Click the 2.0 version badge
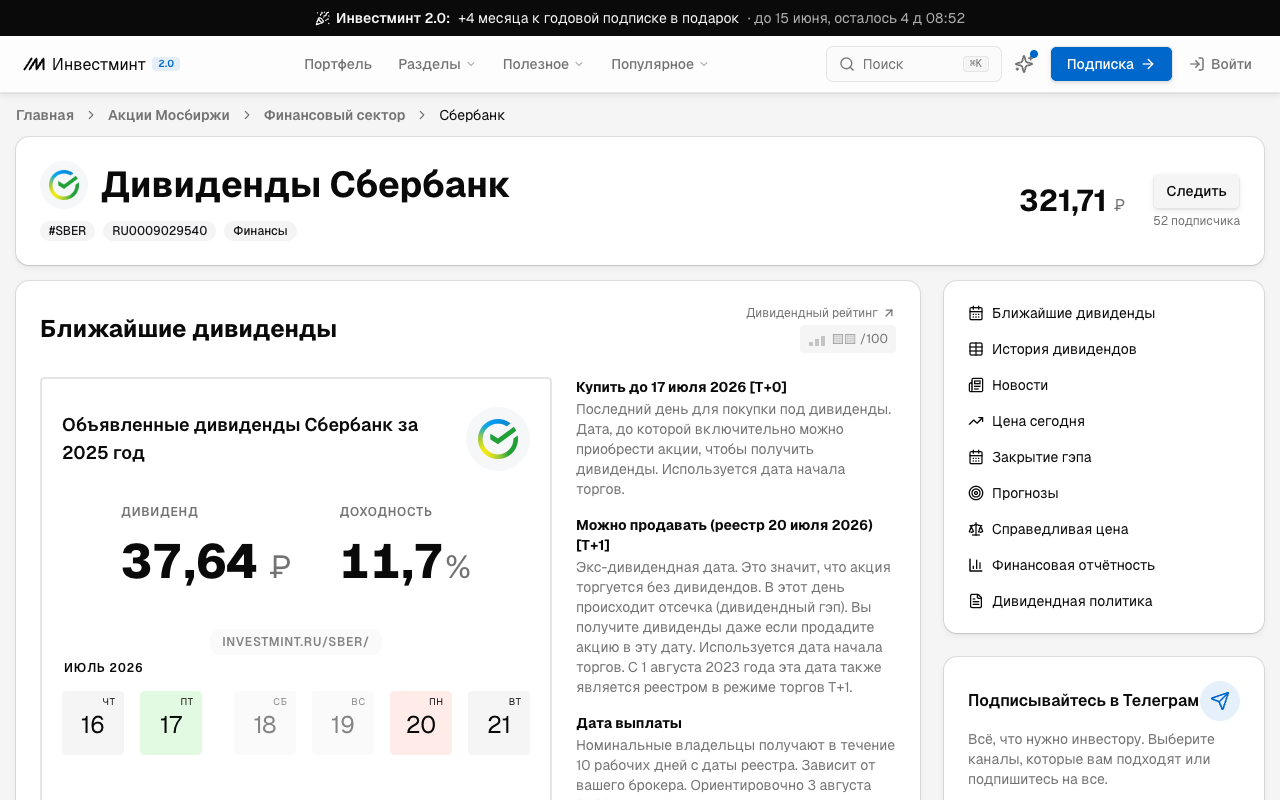 coord(166,64)
